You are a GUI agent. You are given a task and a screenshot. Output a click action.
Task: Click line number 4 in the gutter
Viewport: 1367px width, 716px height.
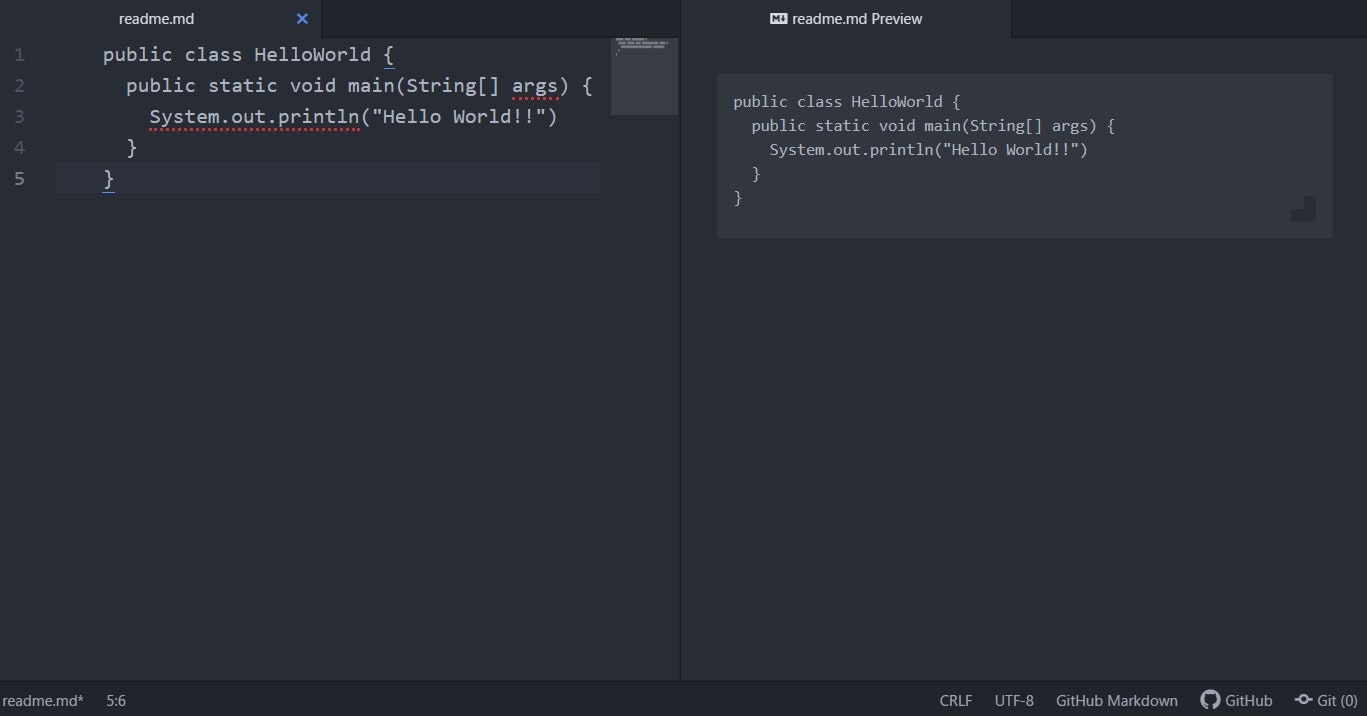(x=20, y=148)
